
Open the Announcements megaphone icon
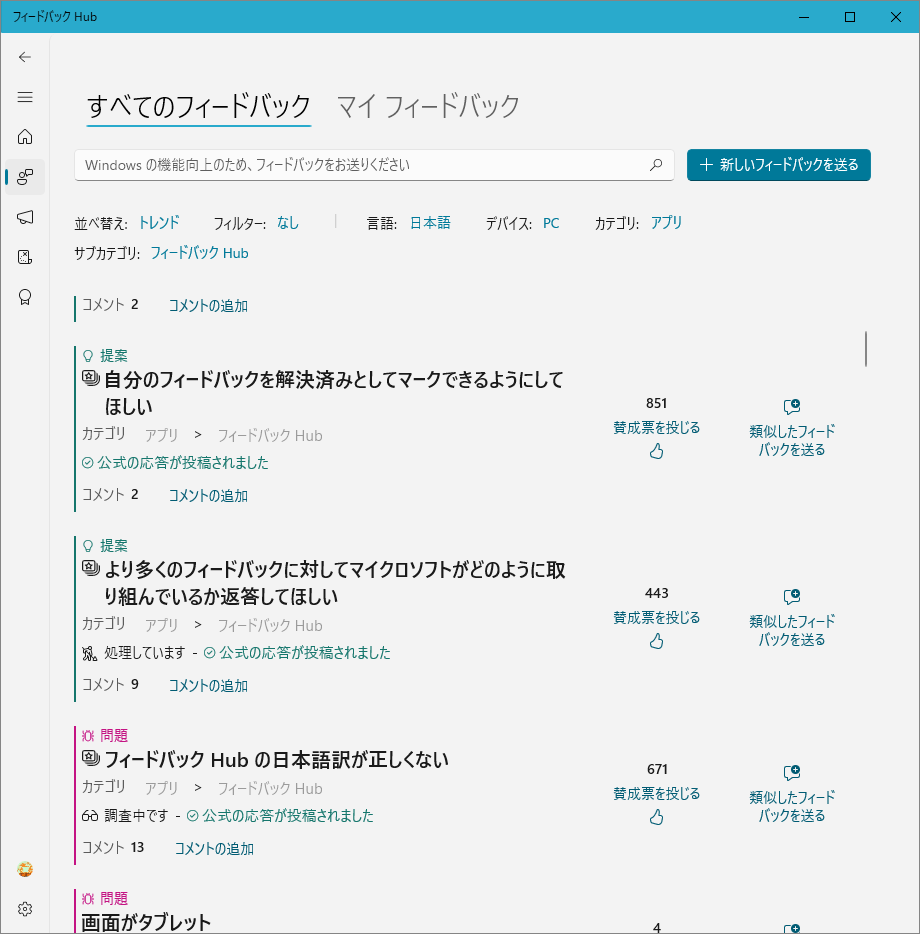click(x=25, y=217)
